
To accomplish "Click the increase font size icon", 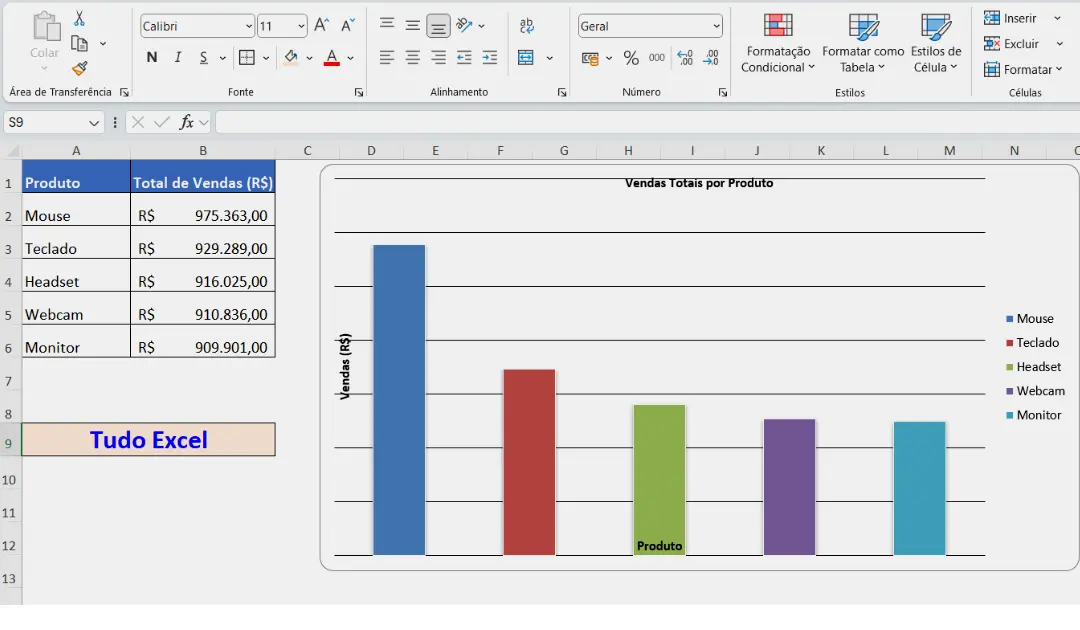I will tap(321, 26).
